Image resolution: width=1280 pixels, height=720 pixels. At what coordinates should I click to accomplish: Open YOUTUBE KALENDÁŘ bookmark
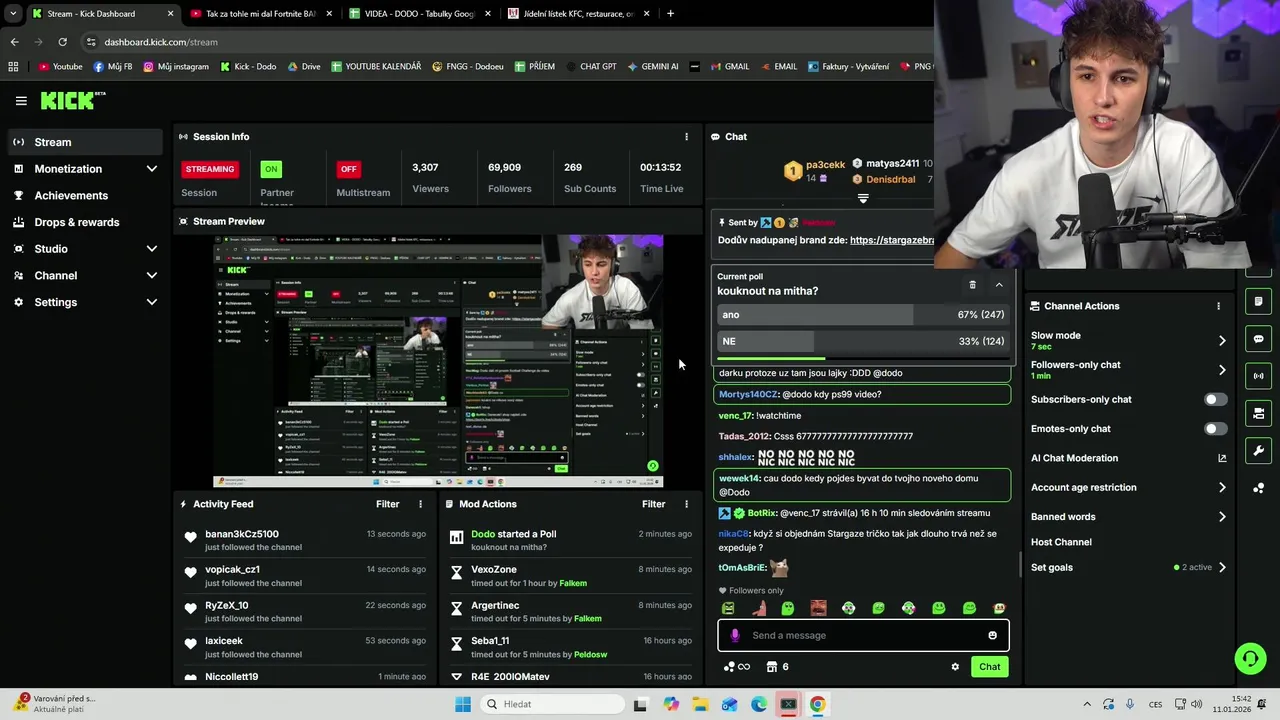coord(376,67)
